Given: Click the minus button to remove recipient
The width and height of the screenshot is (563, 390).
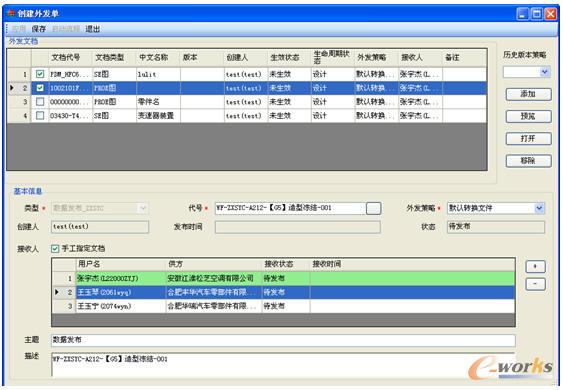Looking at the screenshot, I should click(535, 284).
